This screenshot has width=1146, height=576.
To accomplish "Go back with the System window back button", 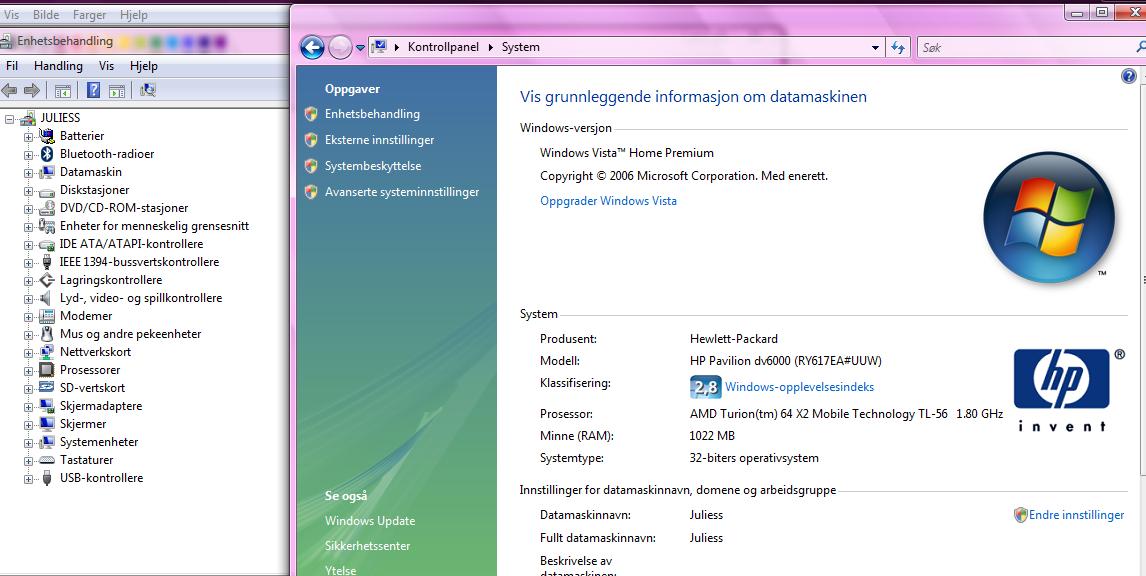I will 312,48.
